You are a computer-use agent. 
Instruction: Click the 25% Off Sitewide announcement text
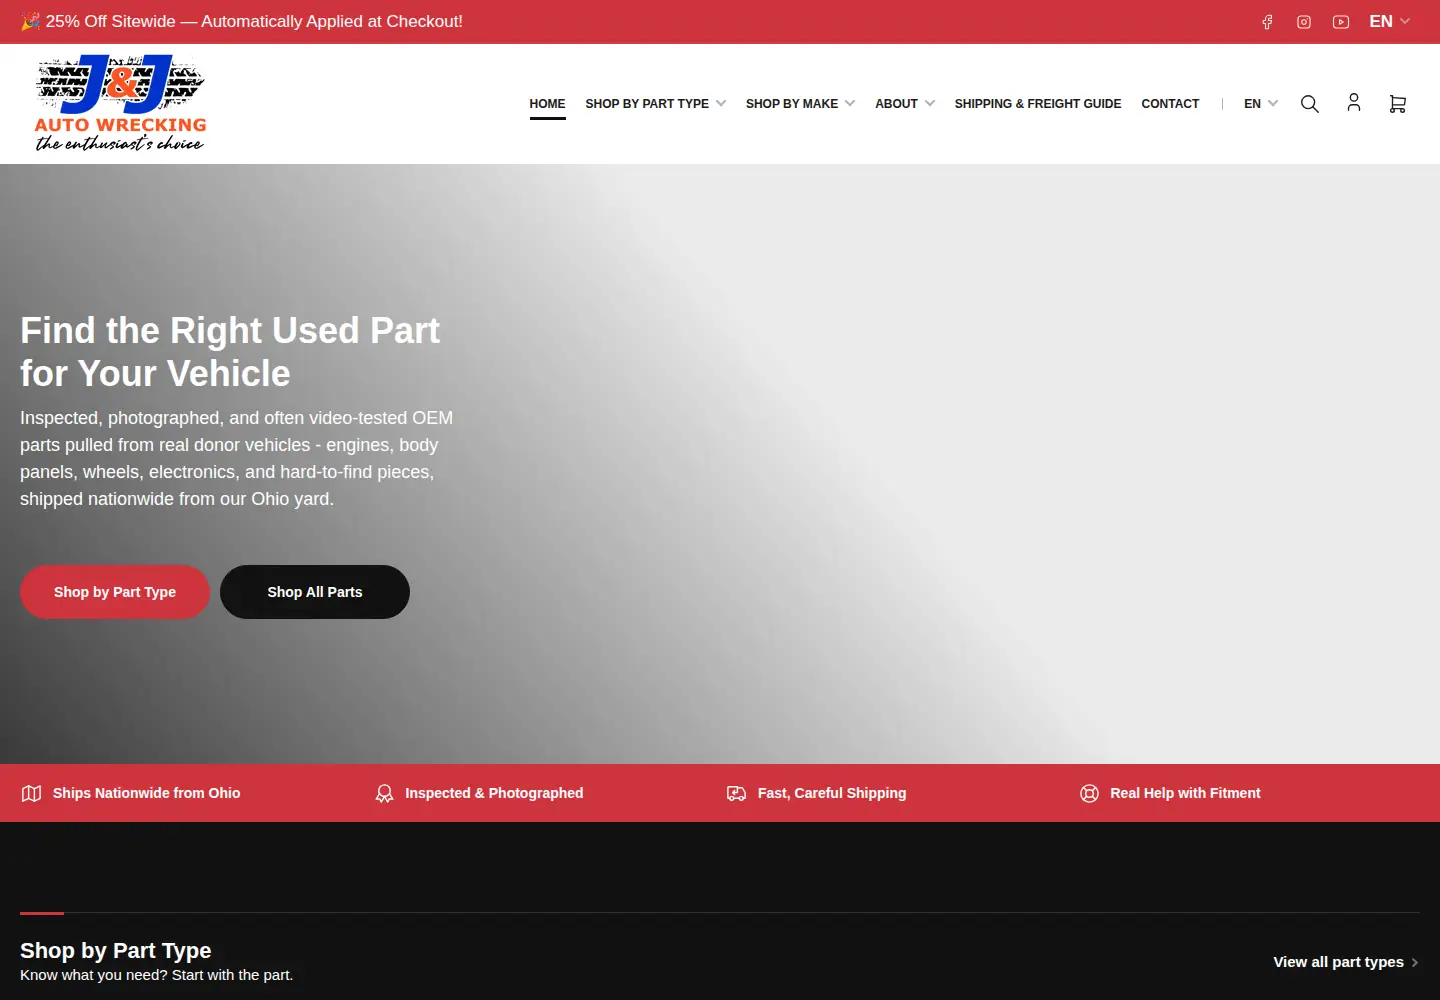242,22
